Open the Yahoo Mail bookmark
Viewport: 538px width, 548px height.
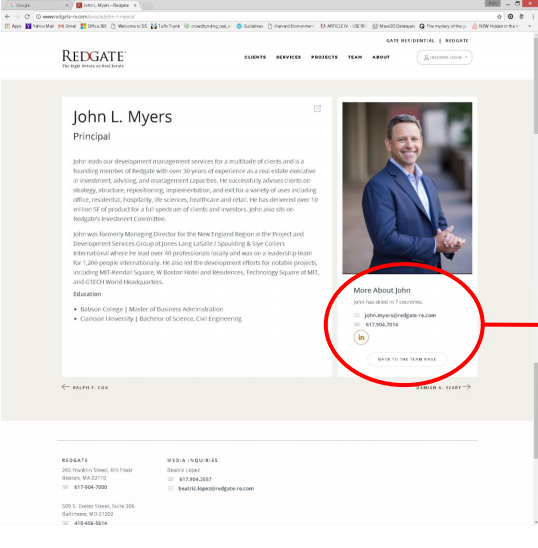click(x=40, y=26)
